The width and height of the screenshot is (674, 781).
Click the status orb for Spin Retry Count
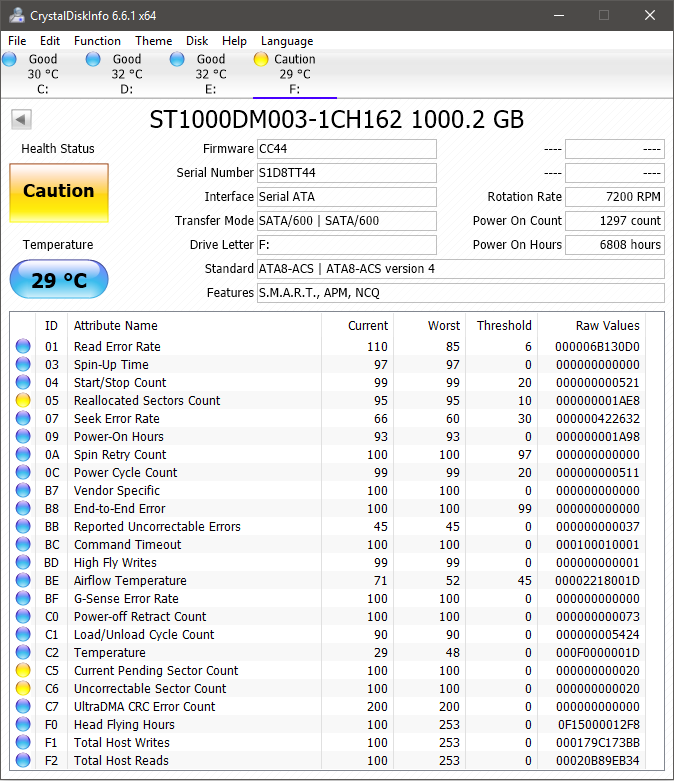coord(23,454)
